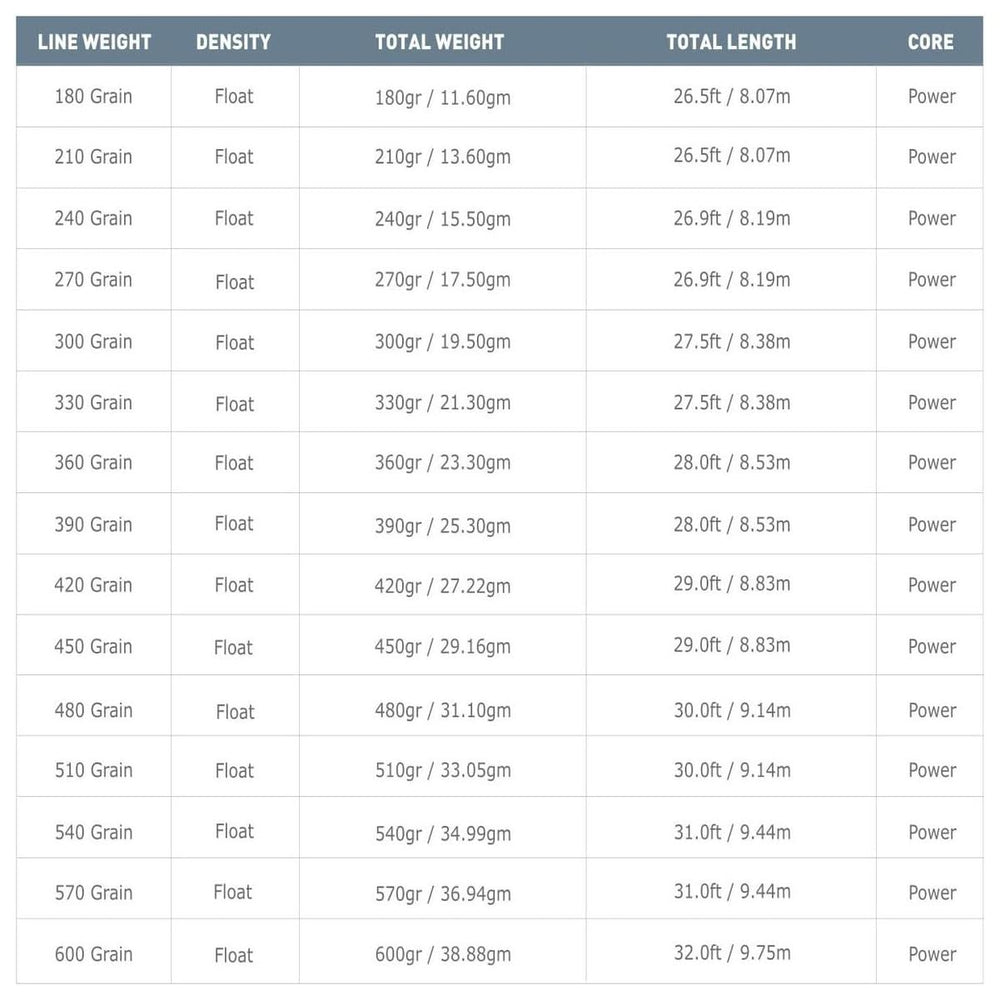Click the 210gr / 13.60gm cell

coord(443,158)
